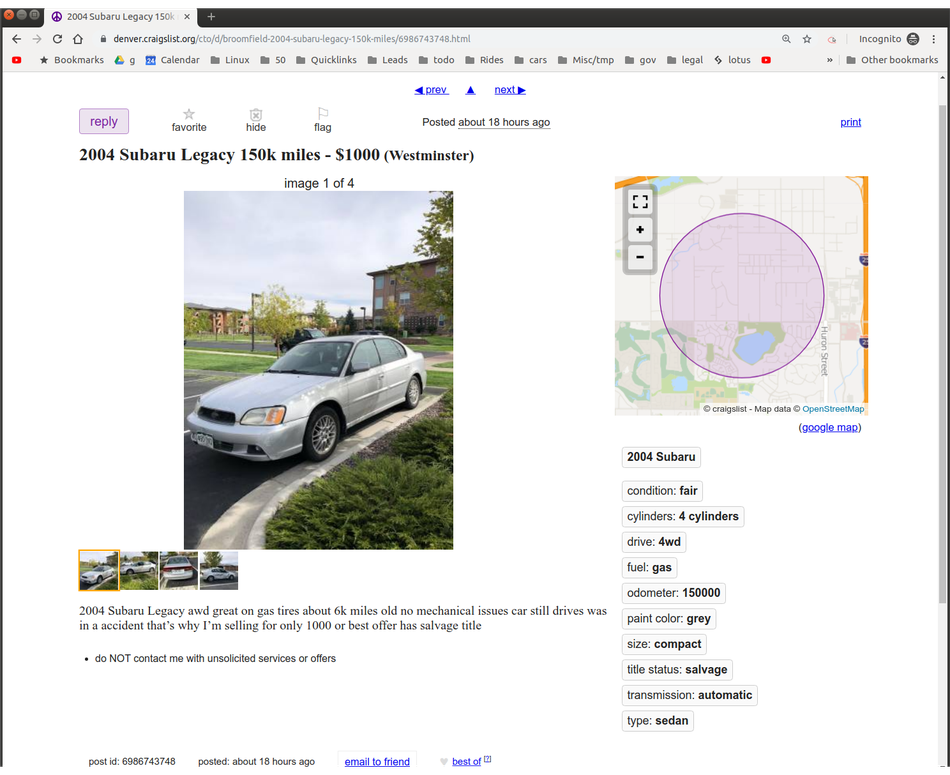The height and width of the screenshot is (775, 950).
Task: Go to the next posting link
Action: click(510, 90)
